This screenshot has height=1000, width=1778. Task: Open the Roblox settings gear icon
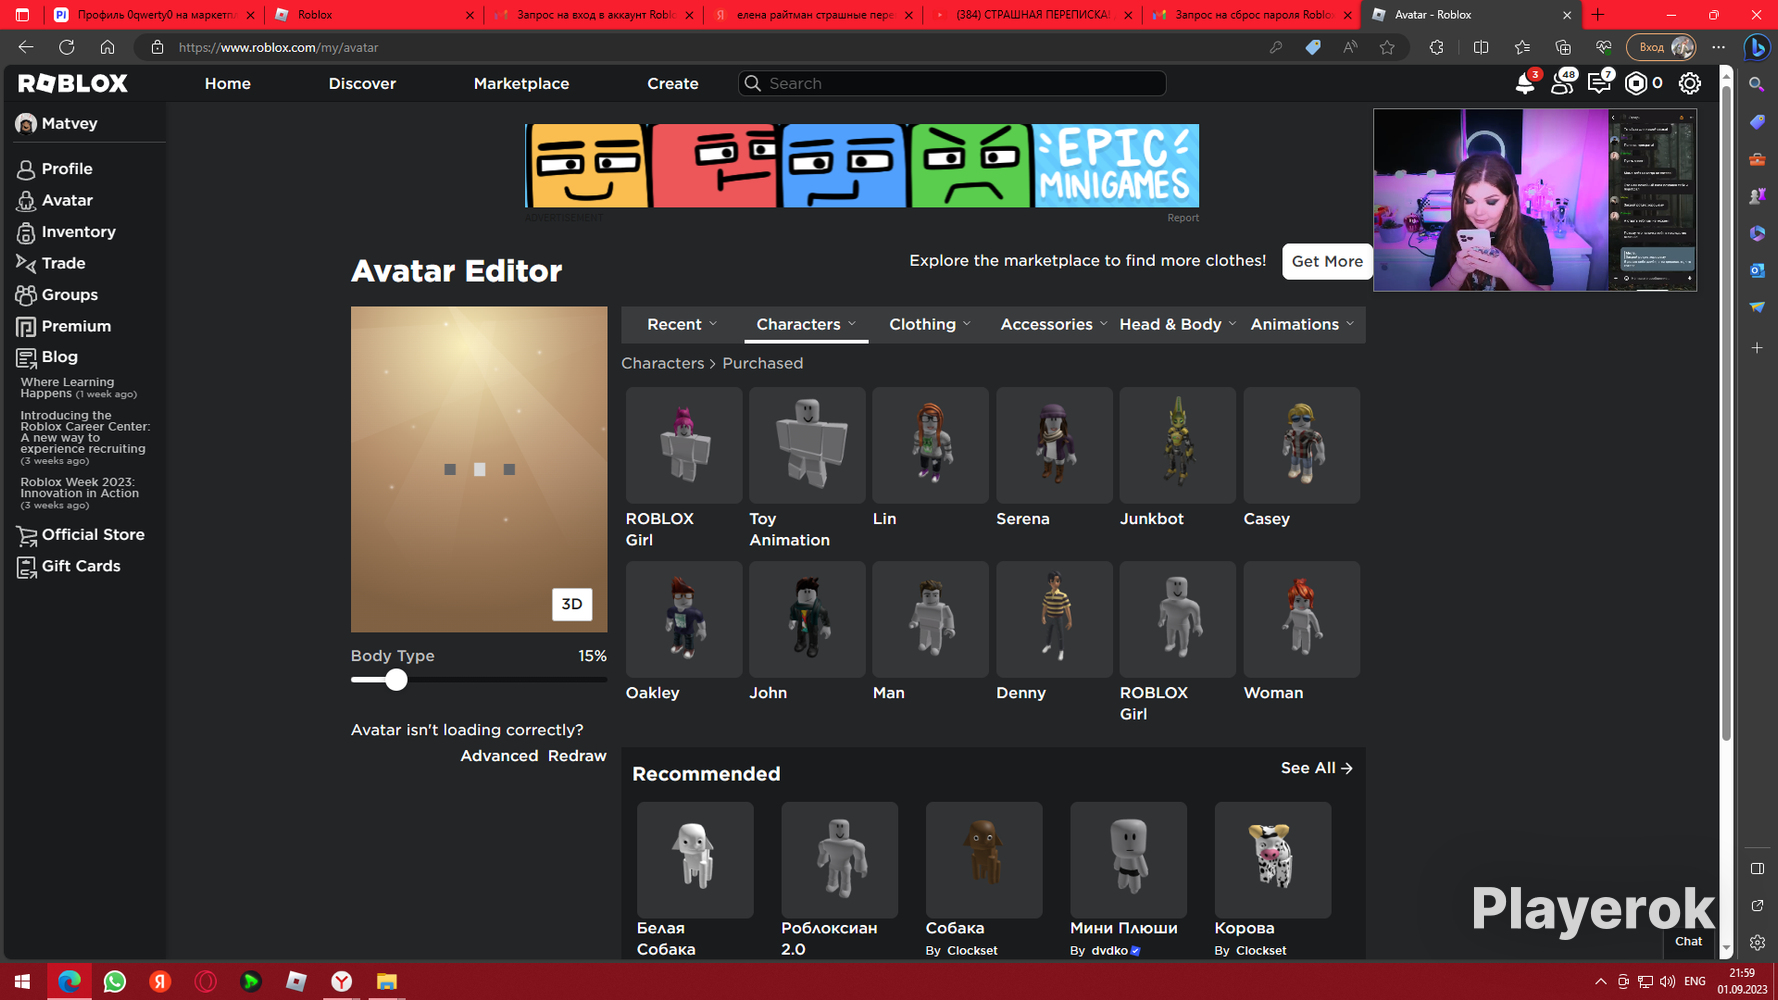pos(1690,83)
